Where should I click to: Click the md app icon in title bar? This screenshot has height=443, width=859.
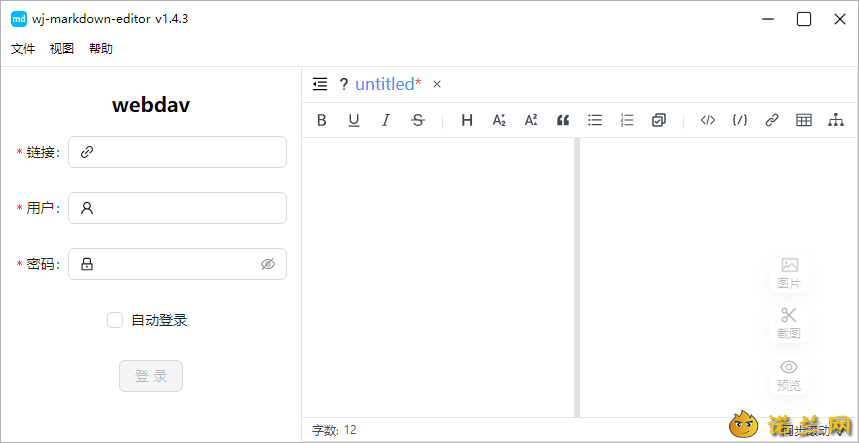(x=19, y=19)
